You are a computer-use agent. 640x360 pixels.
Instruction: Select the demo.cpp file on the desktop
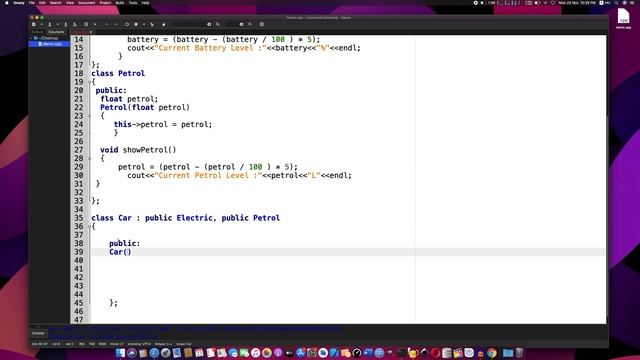623,18
